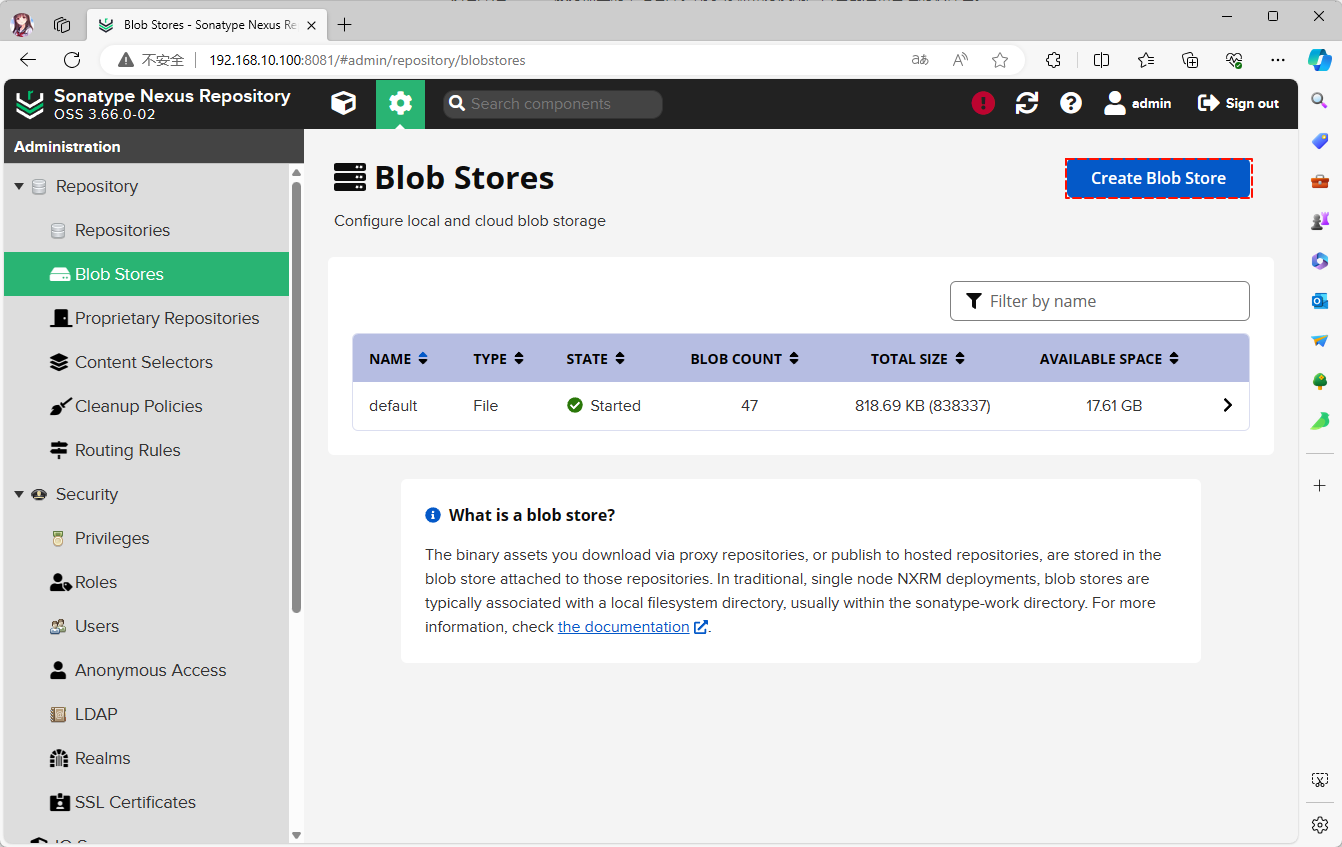Click the Sign out button
1342x847 pixels.
[x=1238, y=103]
